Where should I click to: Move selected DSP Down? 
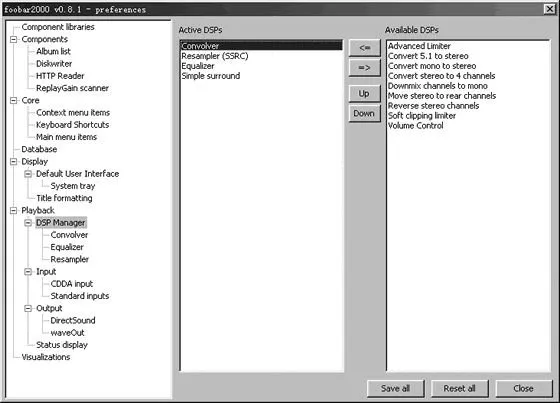[364, 114]
